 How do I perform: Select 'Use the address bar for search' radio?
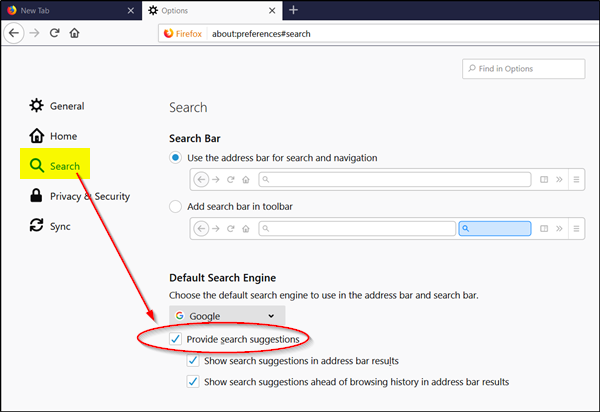pyautogui.click(x=176, y=158)
